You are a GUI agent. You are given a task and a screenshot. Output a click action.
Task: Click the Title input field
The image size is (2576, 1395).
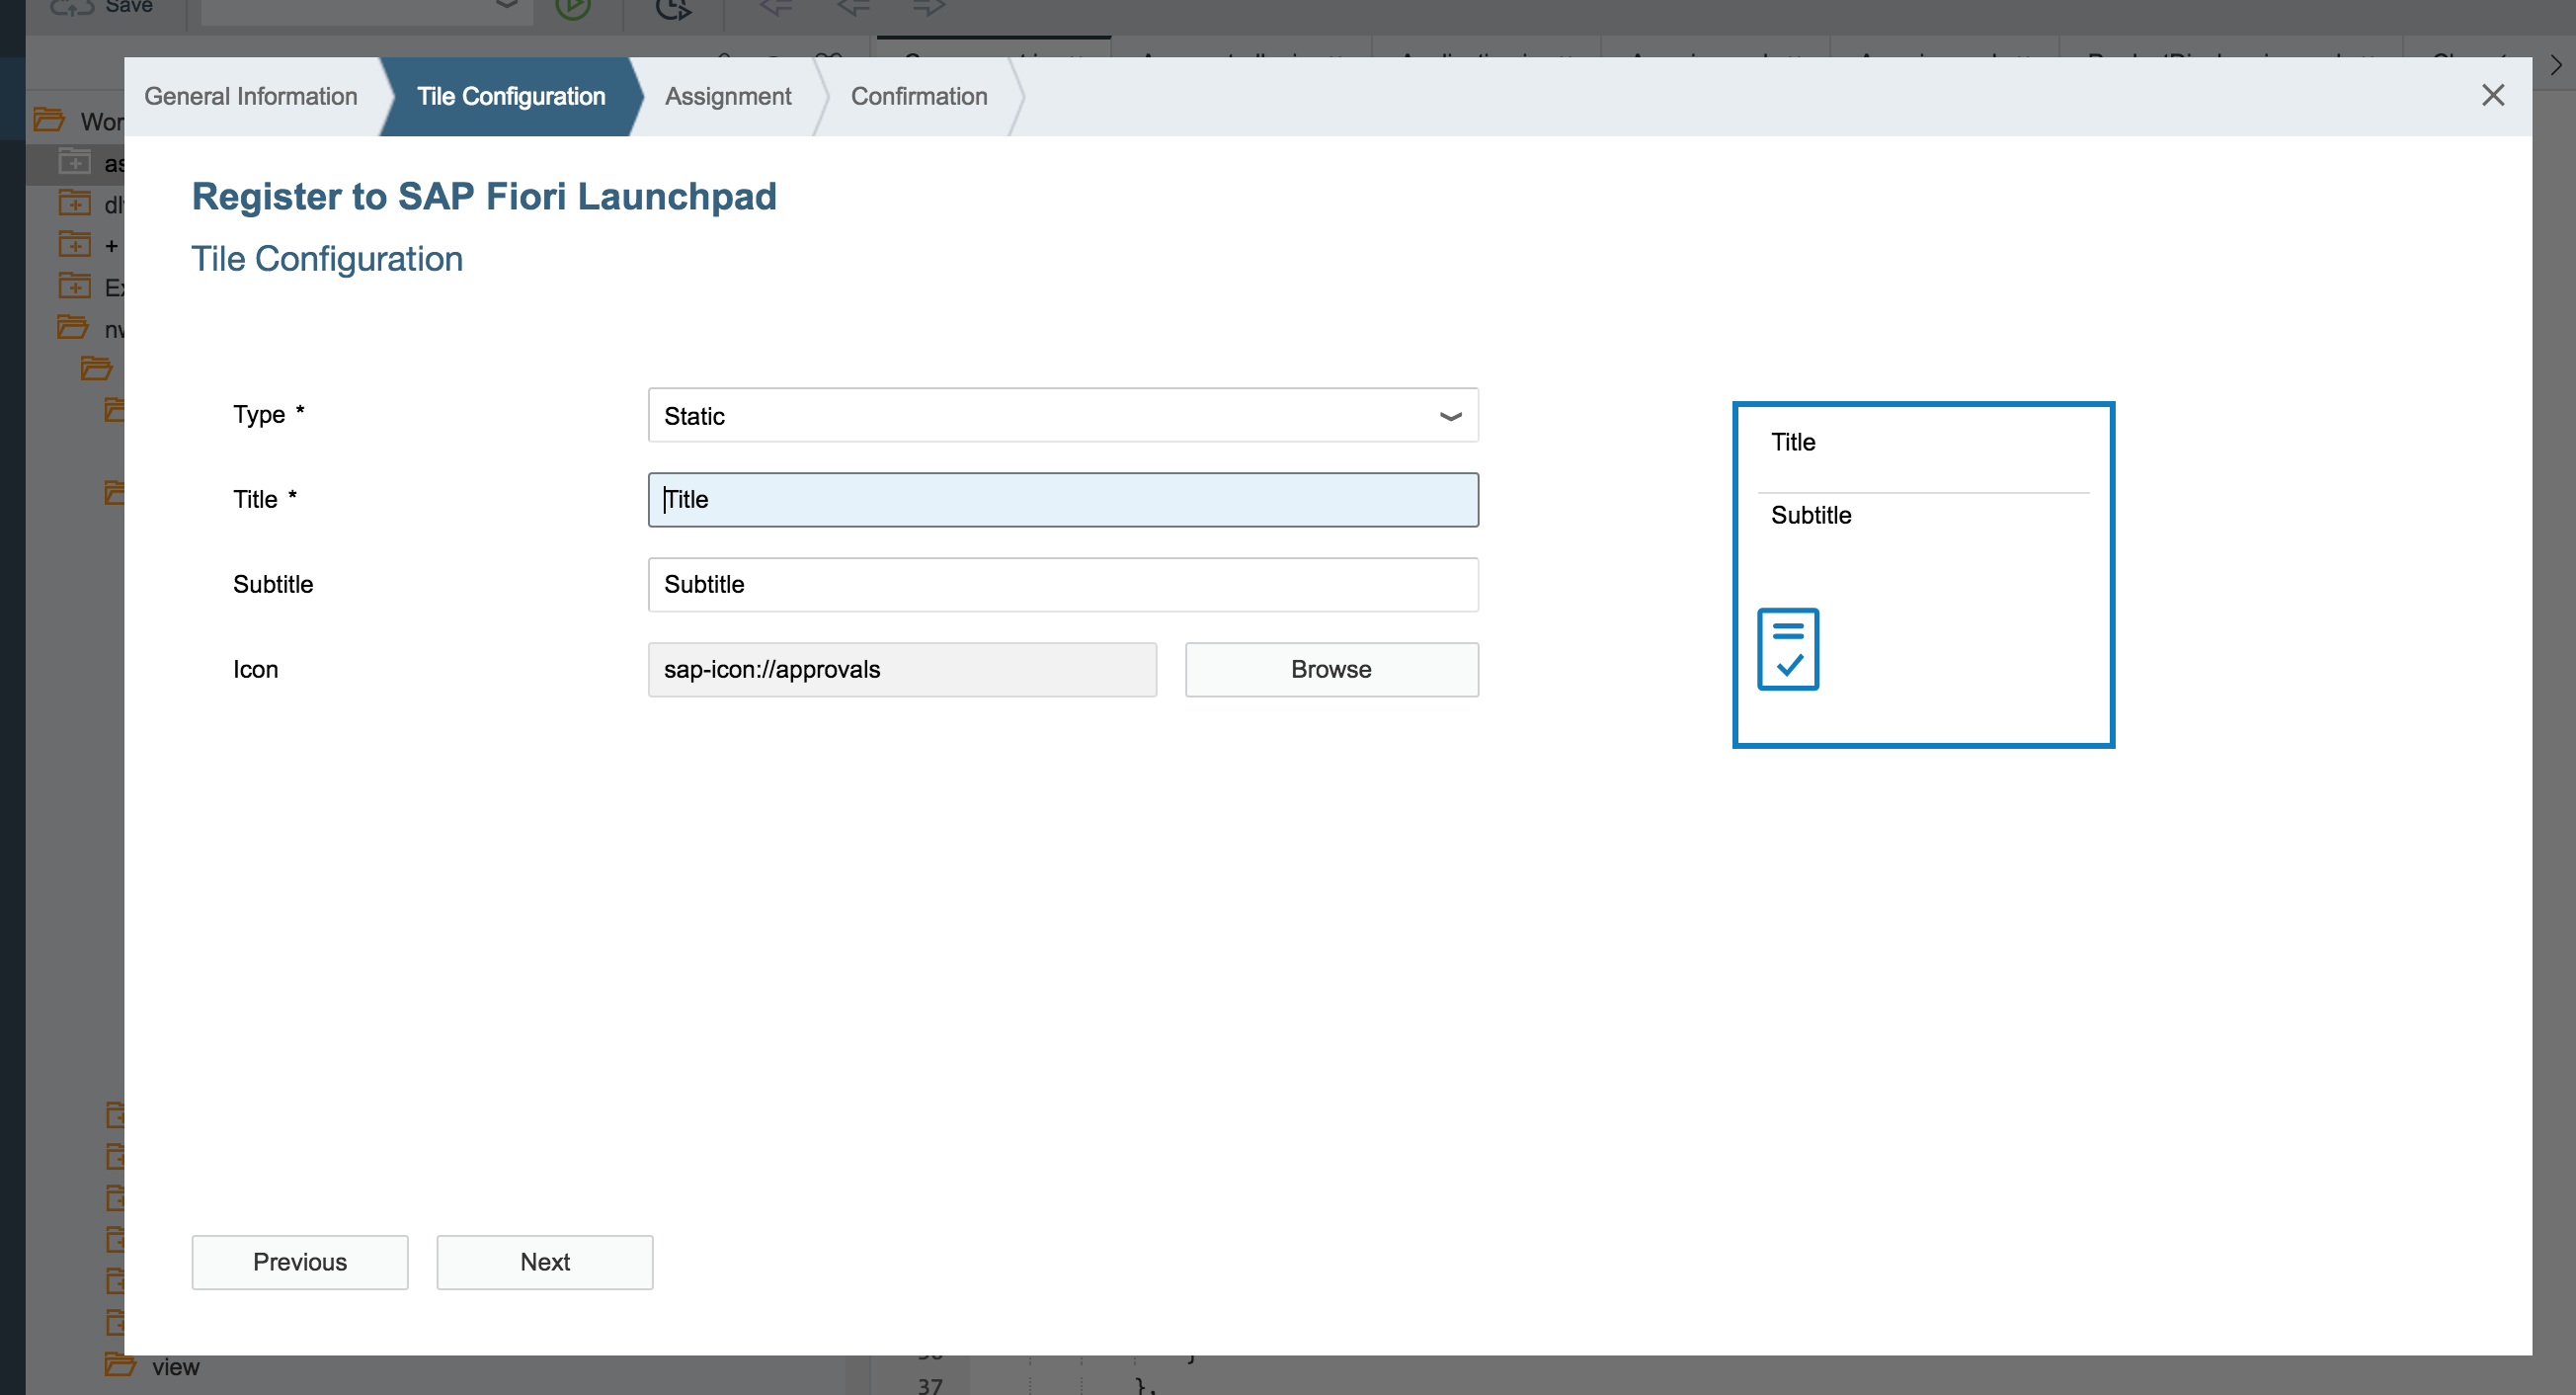(1063, 500)
